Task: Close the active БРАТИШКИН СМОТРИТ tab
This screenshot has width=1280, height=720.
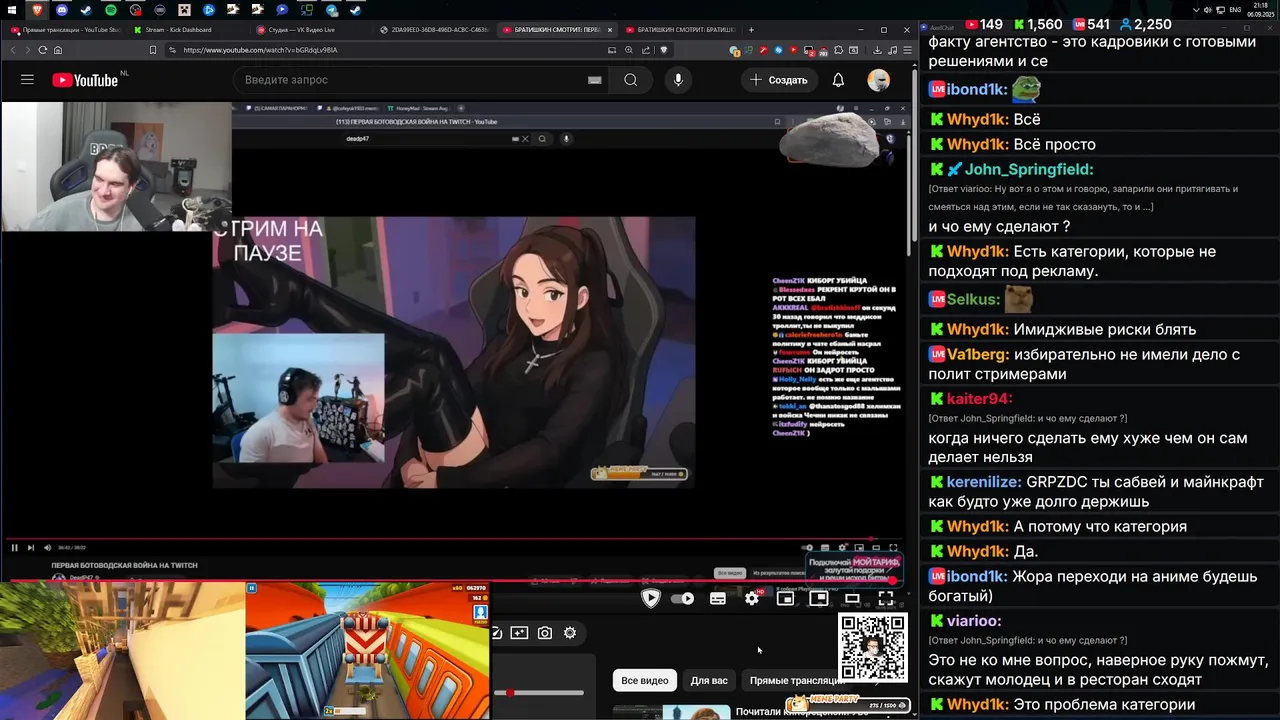Action: click(x=609, y=30)
